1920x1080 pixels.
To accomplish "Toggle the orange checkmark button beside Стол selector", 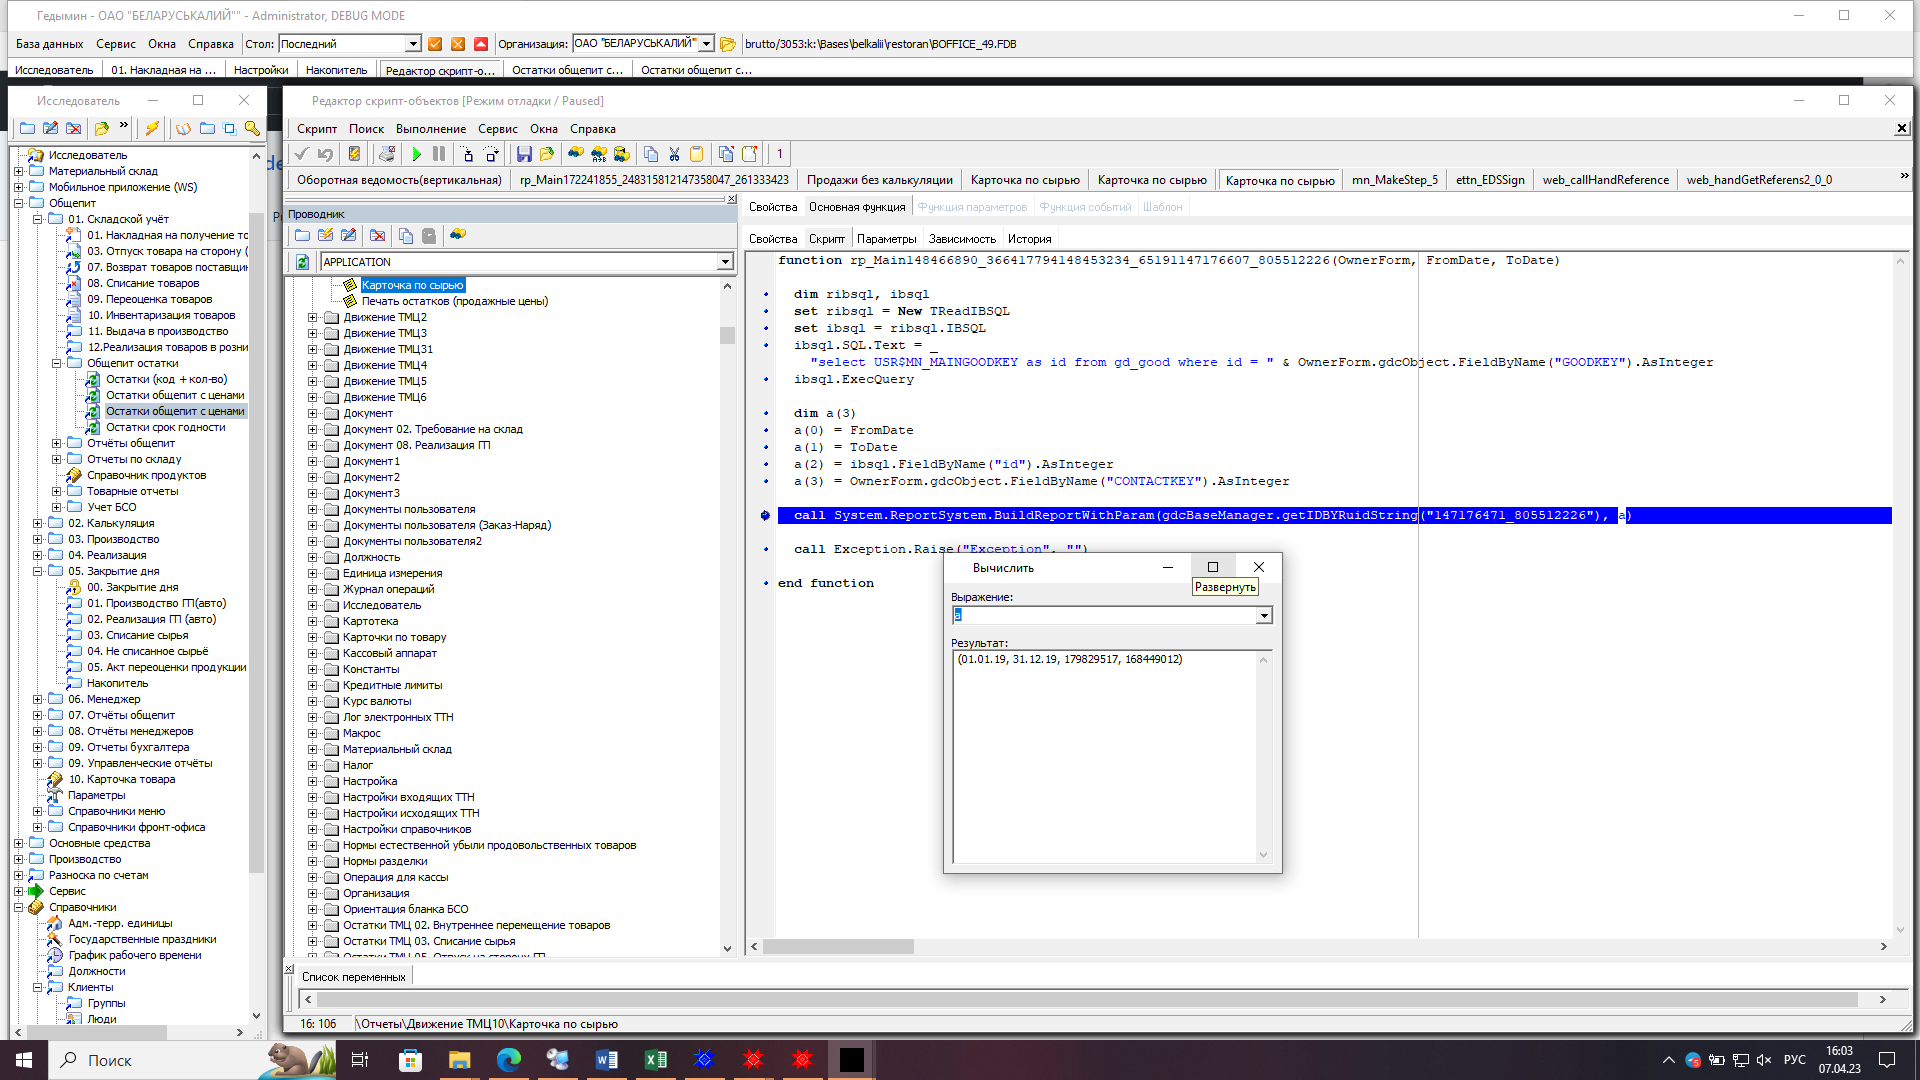I will 434,43.
